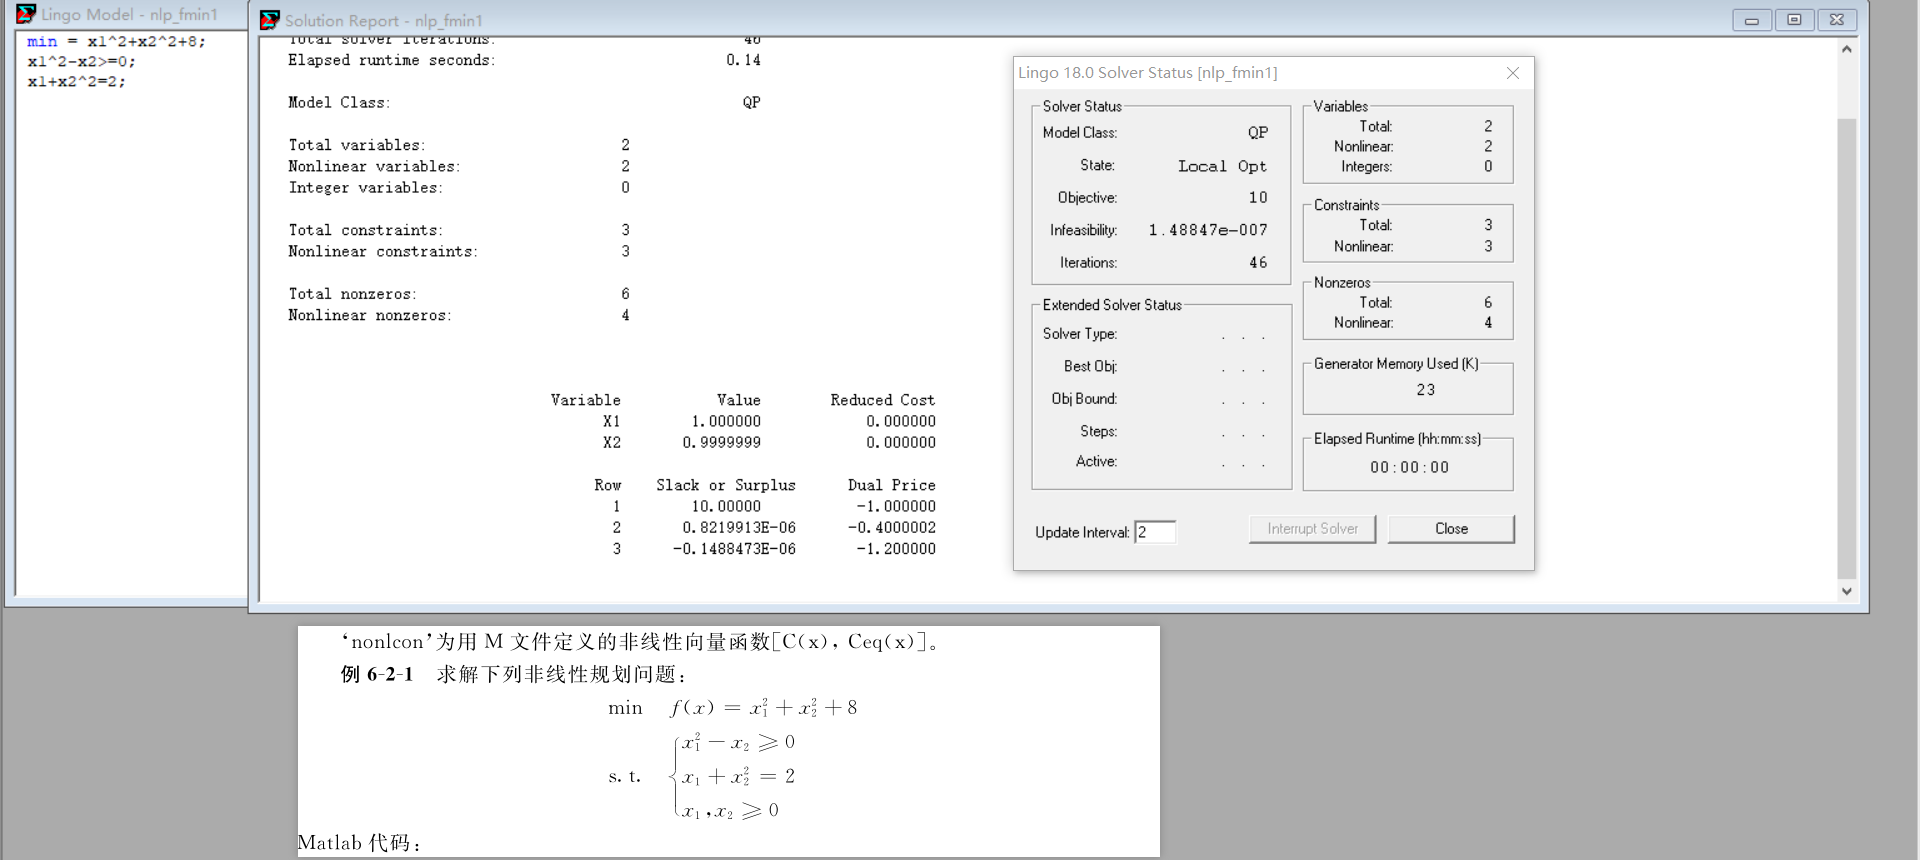Click 'Nonlinear variables:' row in the report
This screenshot has width=1920, height=860.
pos(459,166)
